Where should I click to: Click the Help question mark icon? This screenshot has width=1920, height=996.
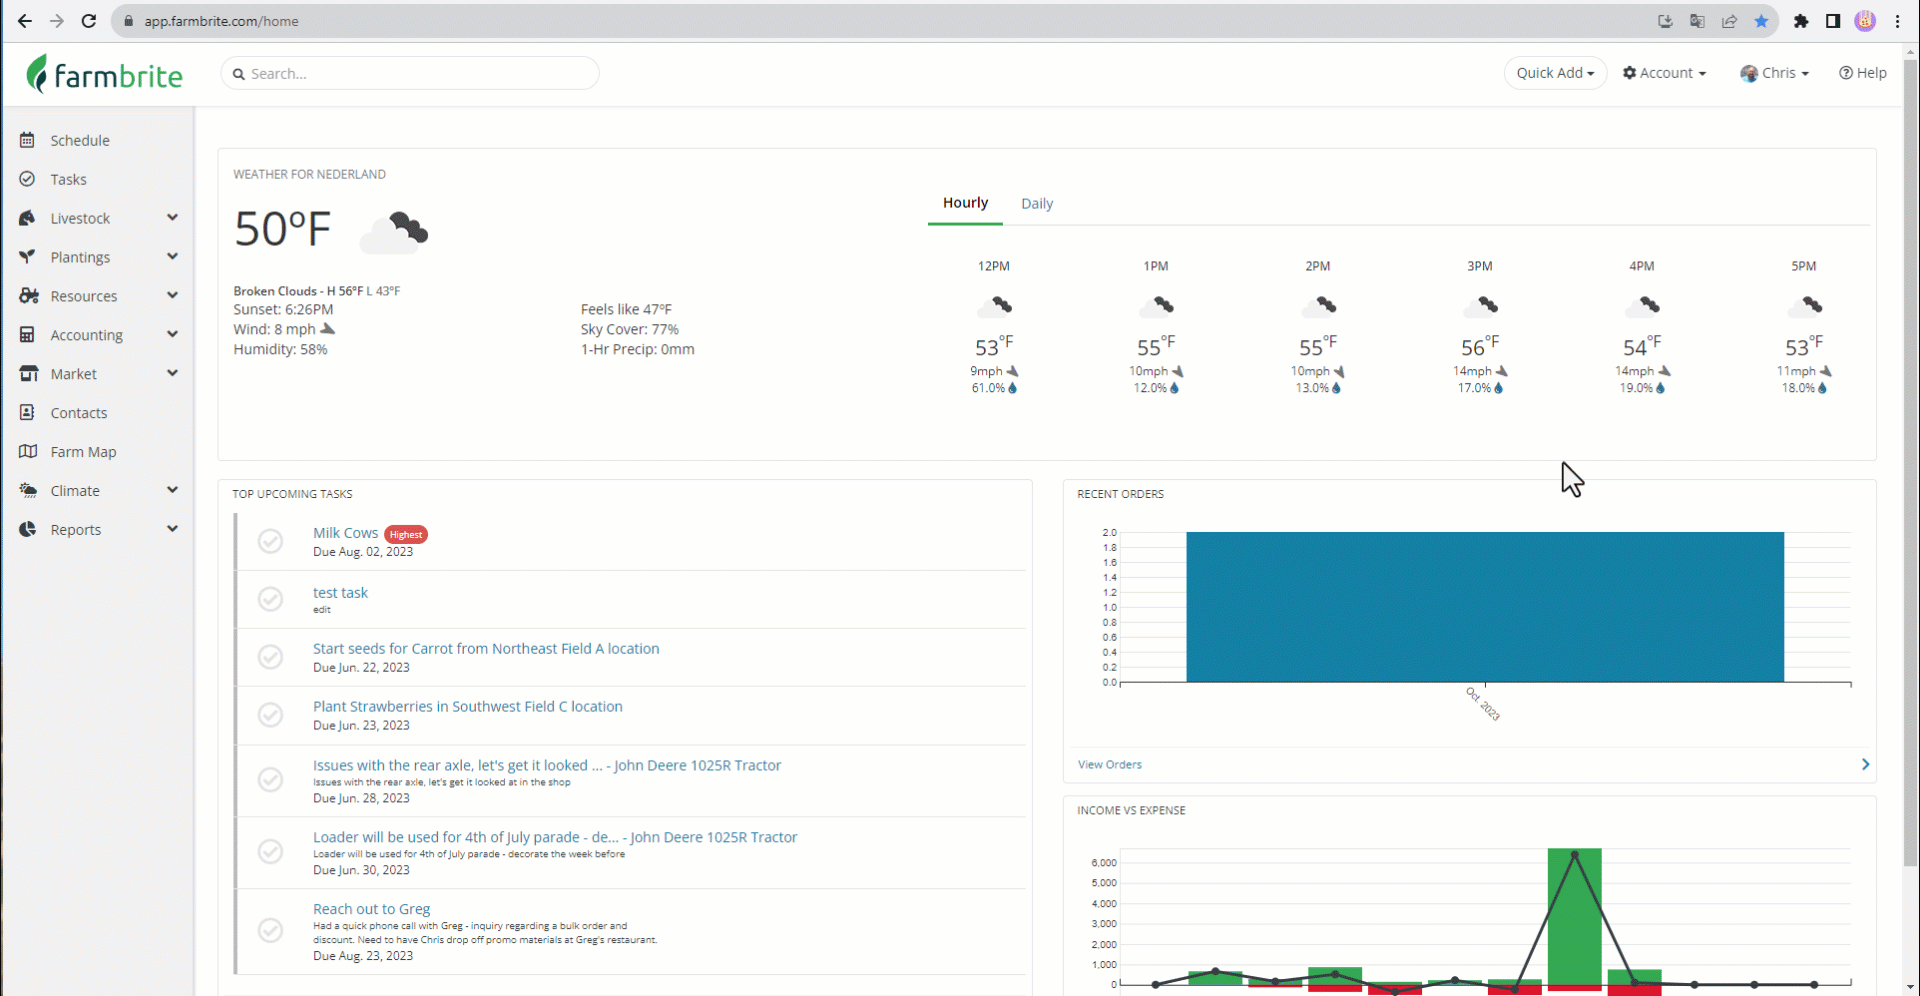point(1846,73)
